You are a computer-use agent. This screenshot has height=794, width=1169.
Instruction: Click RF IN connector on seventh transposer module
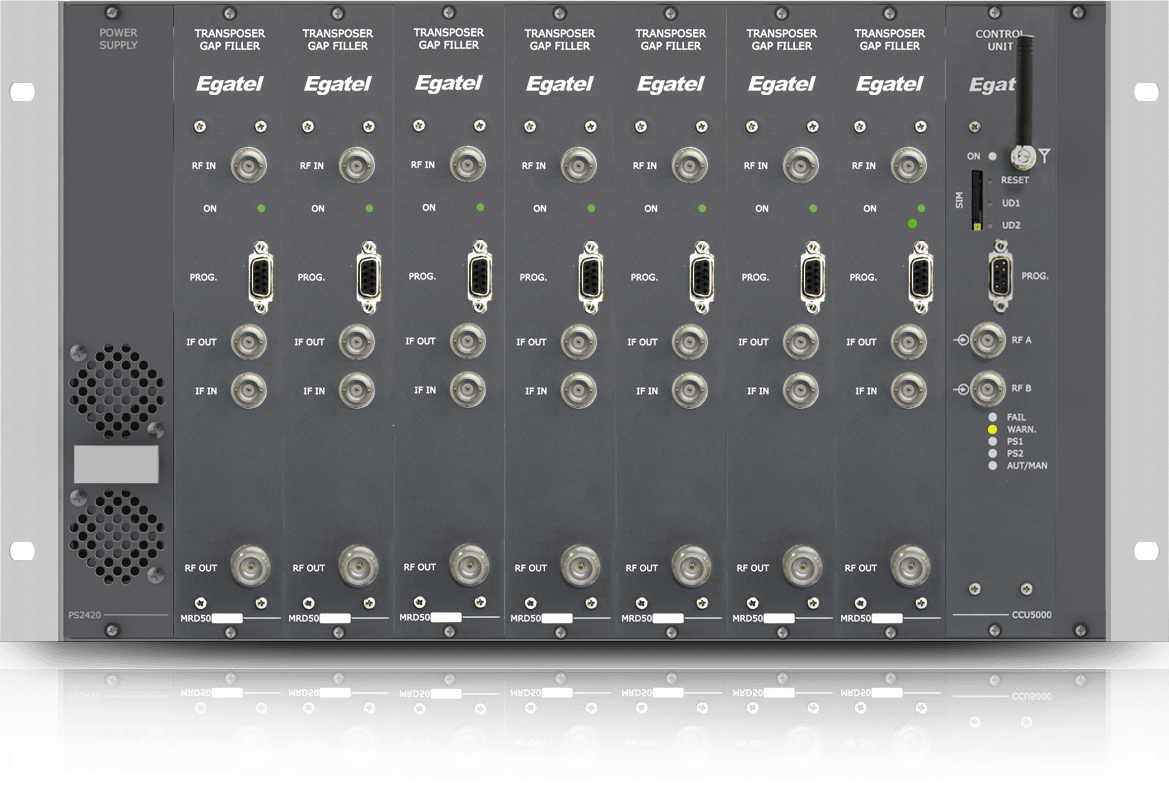click(909, 165)
